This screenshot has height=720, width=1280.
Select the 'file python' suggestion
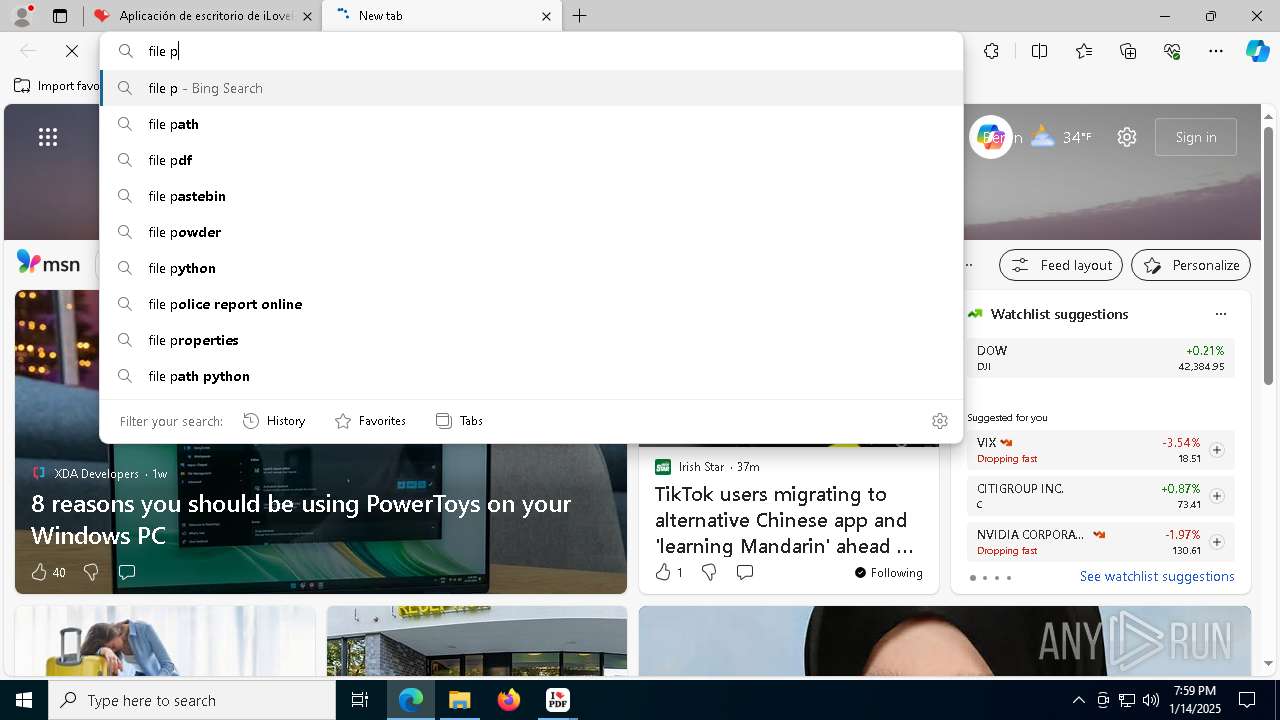point(532,268)
